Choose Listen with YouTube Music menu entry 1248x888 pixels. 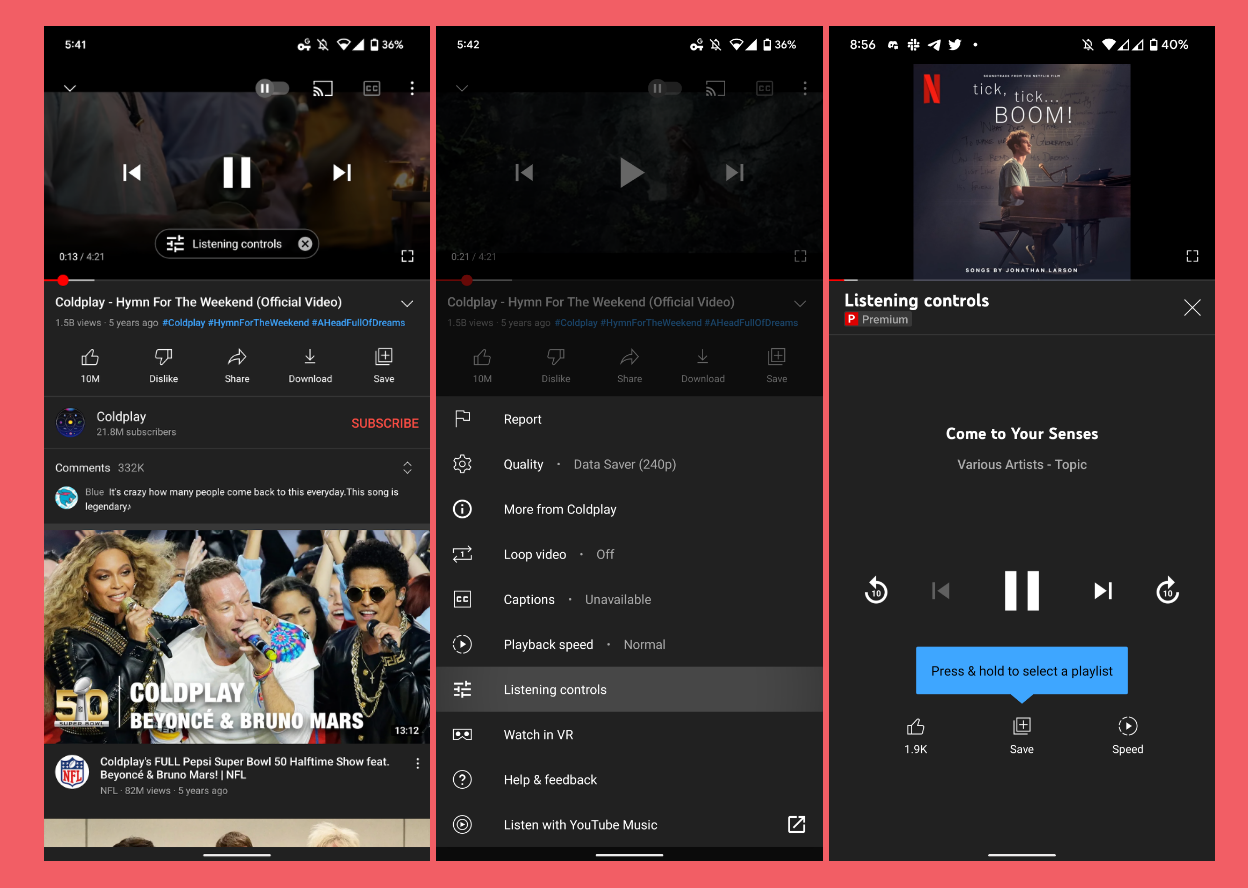580,825
